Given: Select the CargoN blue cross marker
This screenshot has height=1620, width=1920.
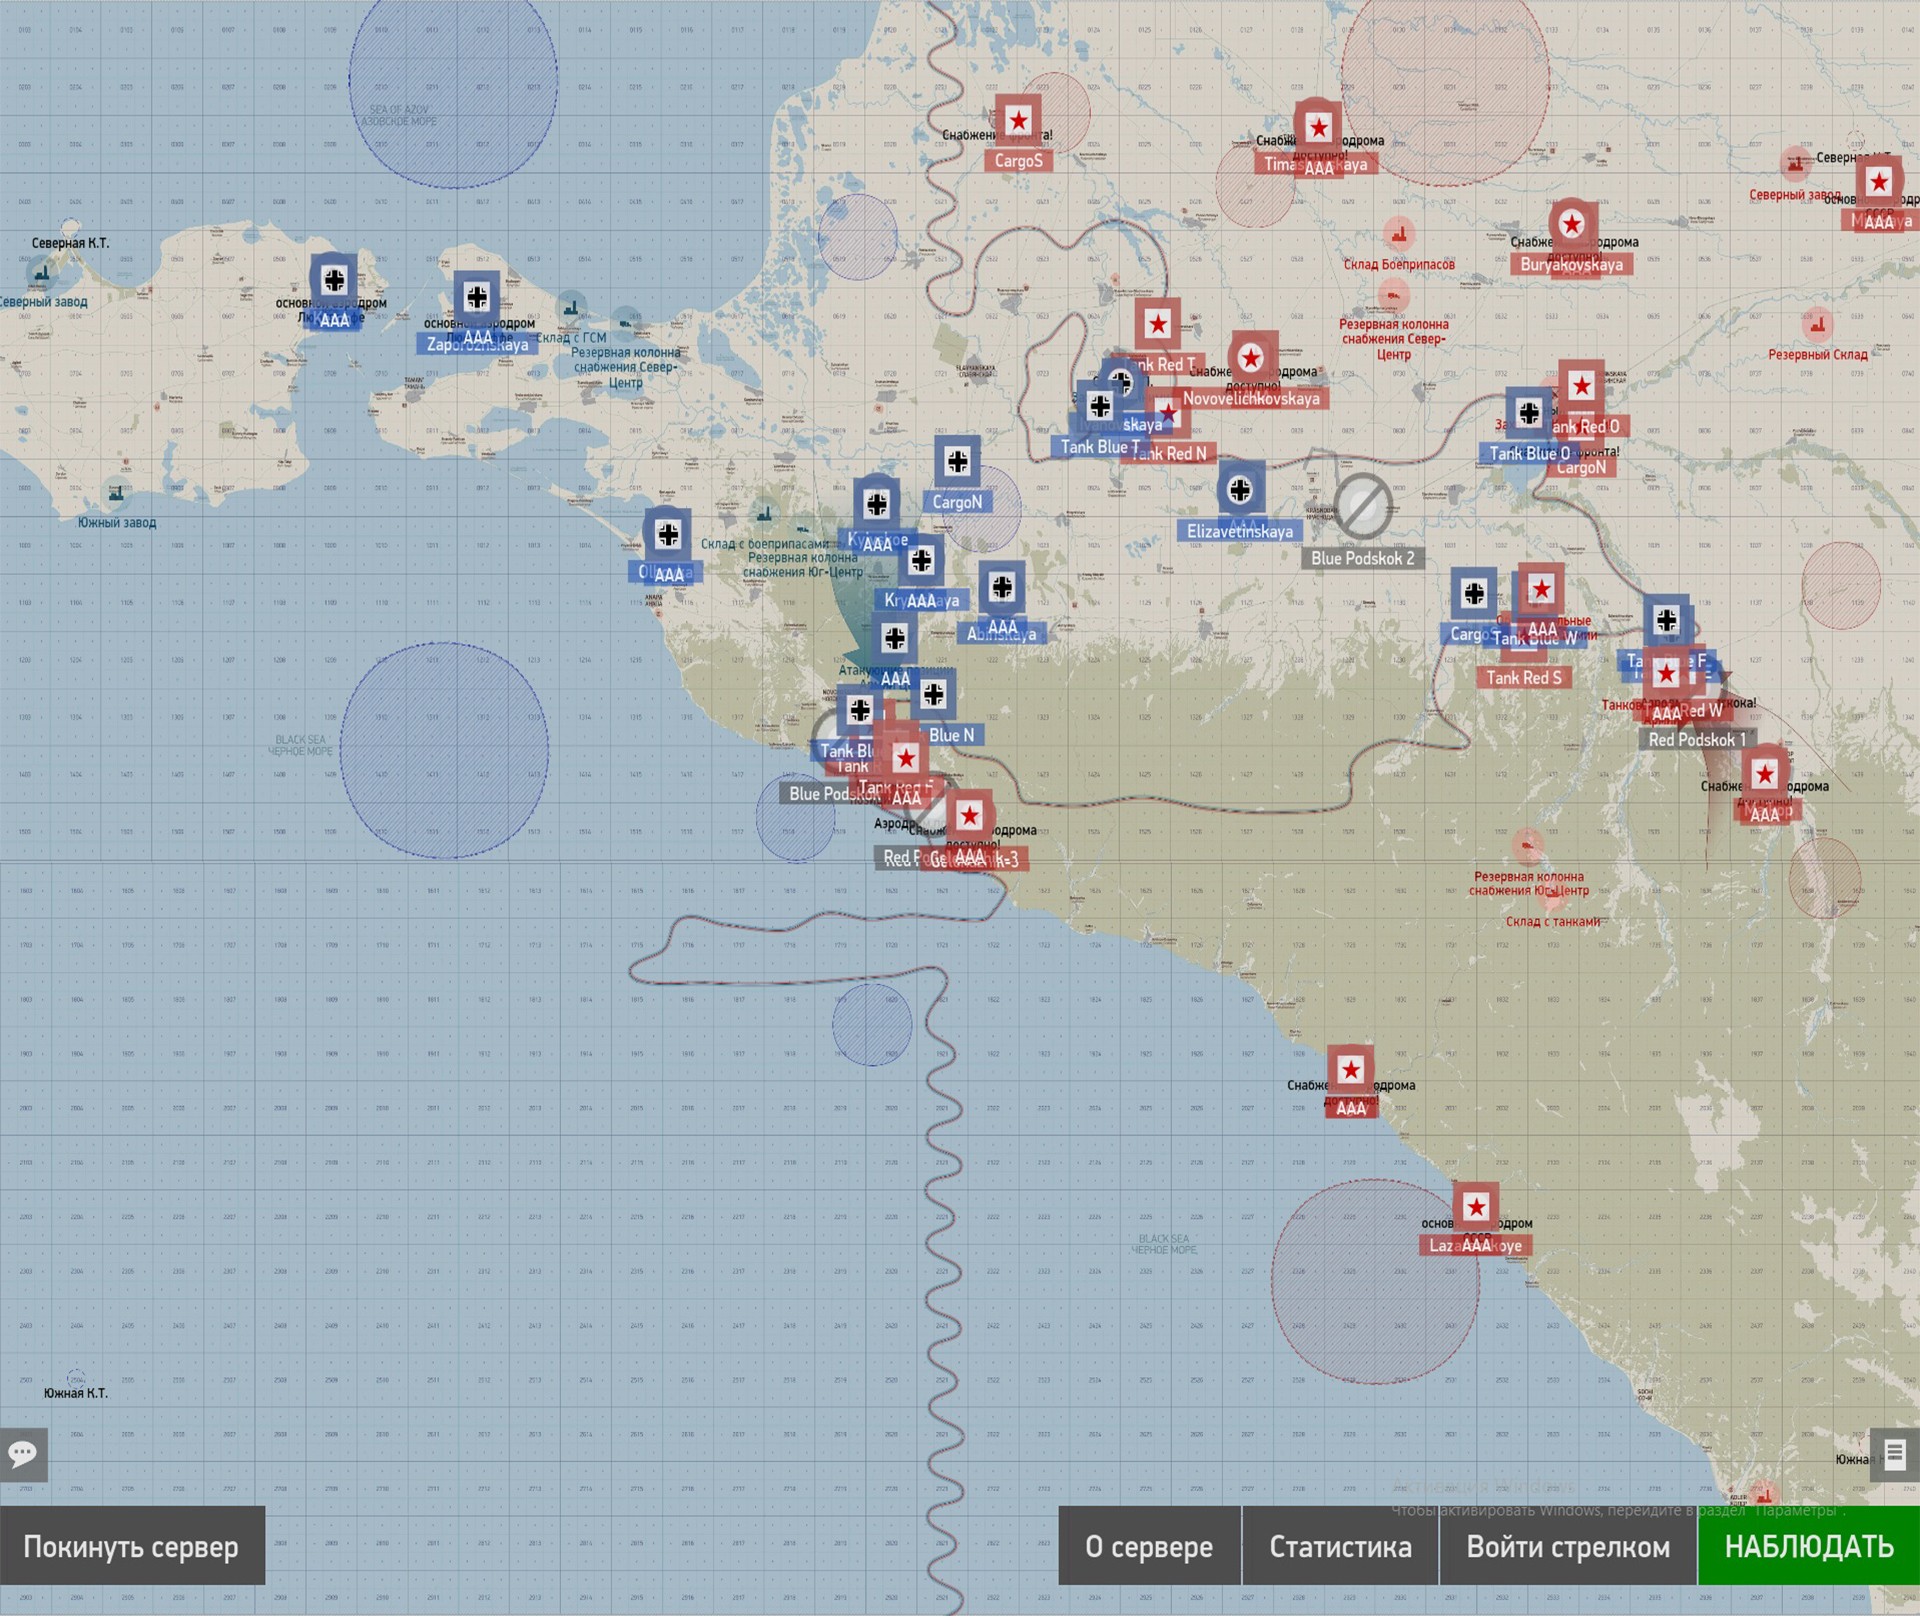Looking at the screenshot, I should [x=958, y=462].
